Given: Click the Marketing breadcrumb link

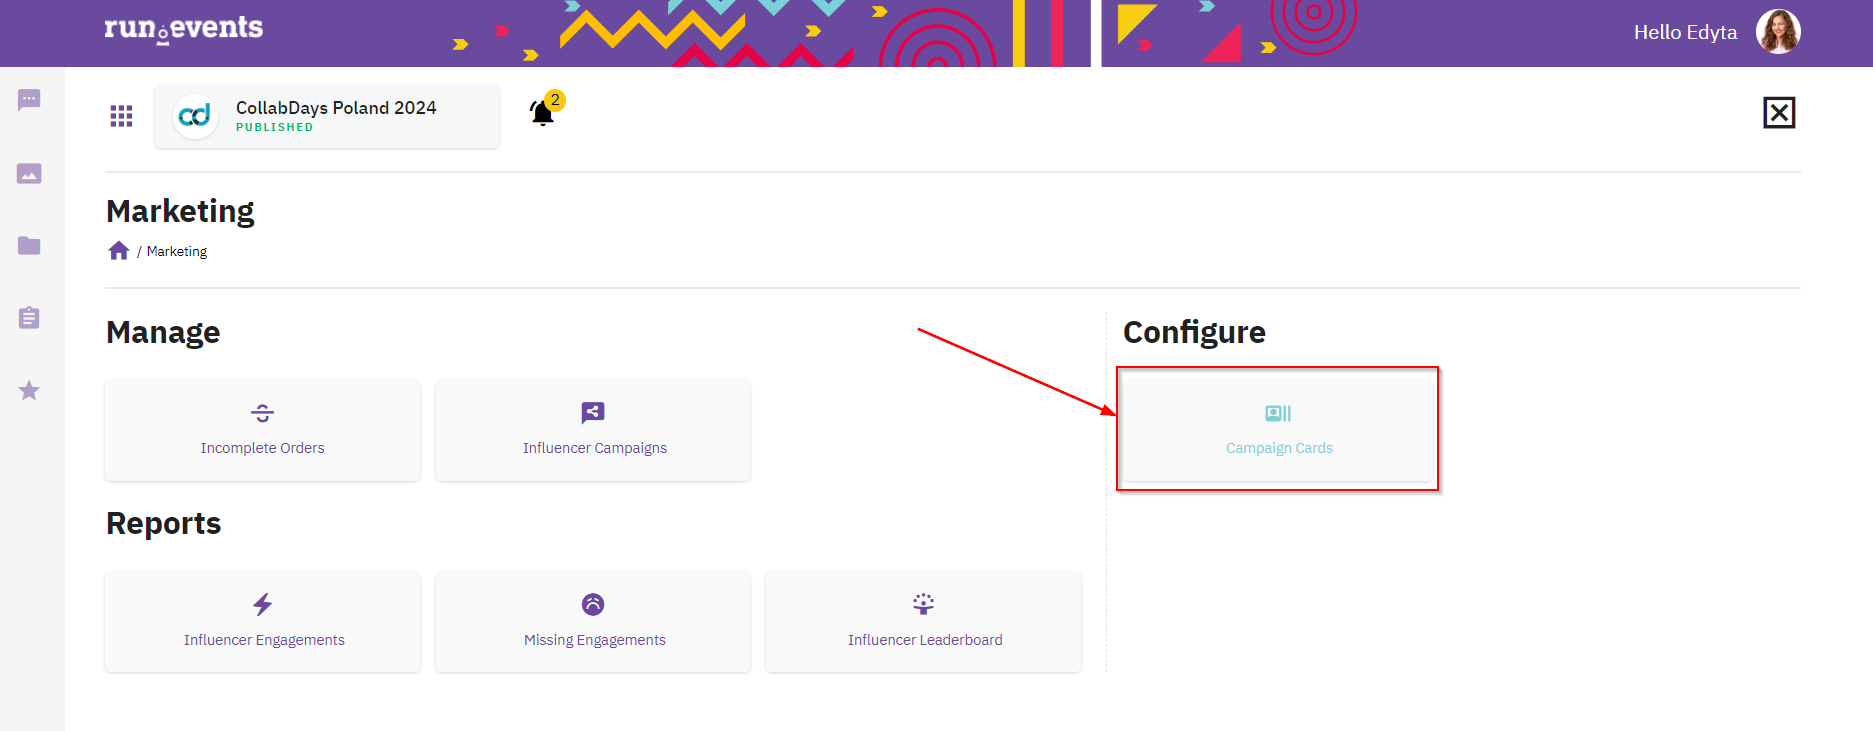Looking at the screenshot, I should pyautogui.click(x=177, y=251).
